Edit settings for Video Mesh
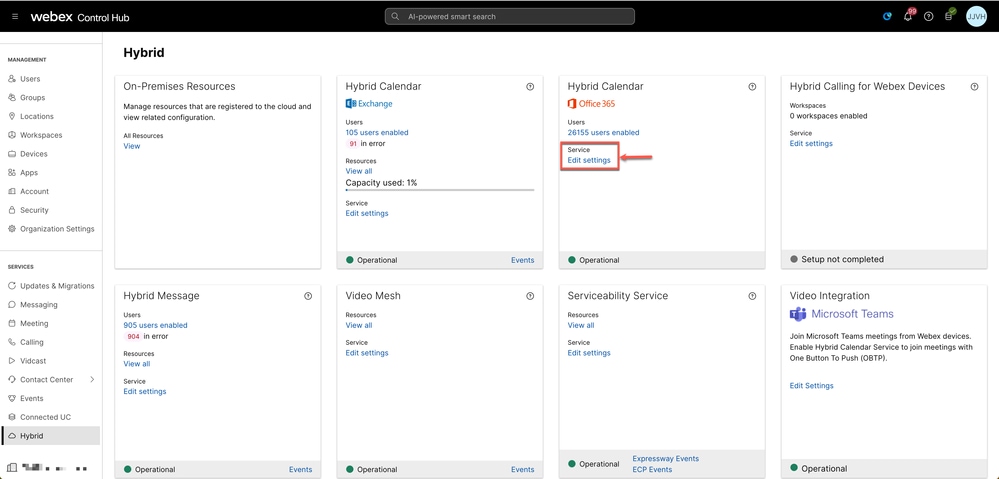This screenshot has height=479, width=999. click(367, 353)
